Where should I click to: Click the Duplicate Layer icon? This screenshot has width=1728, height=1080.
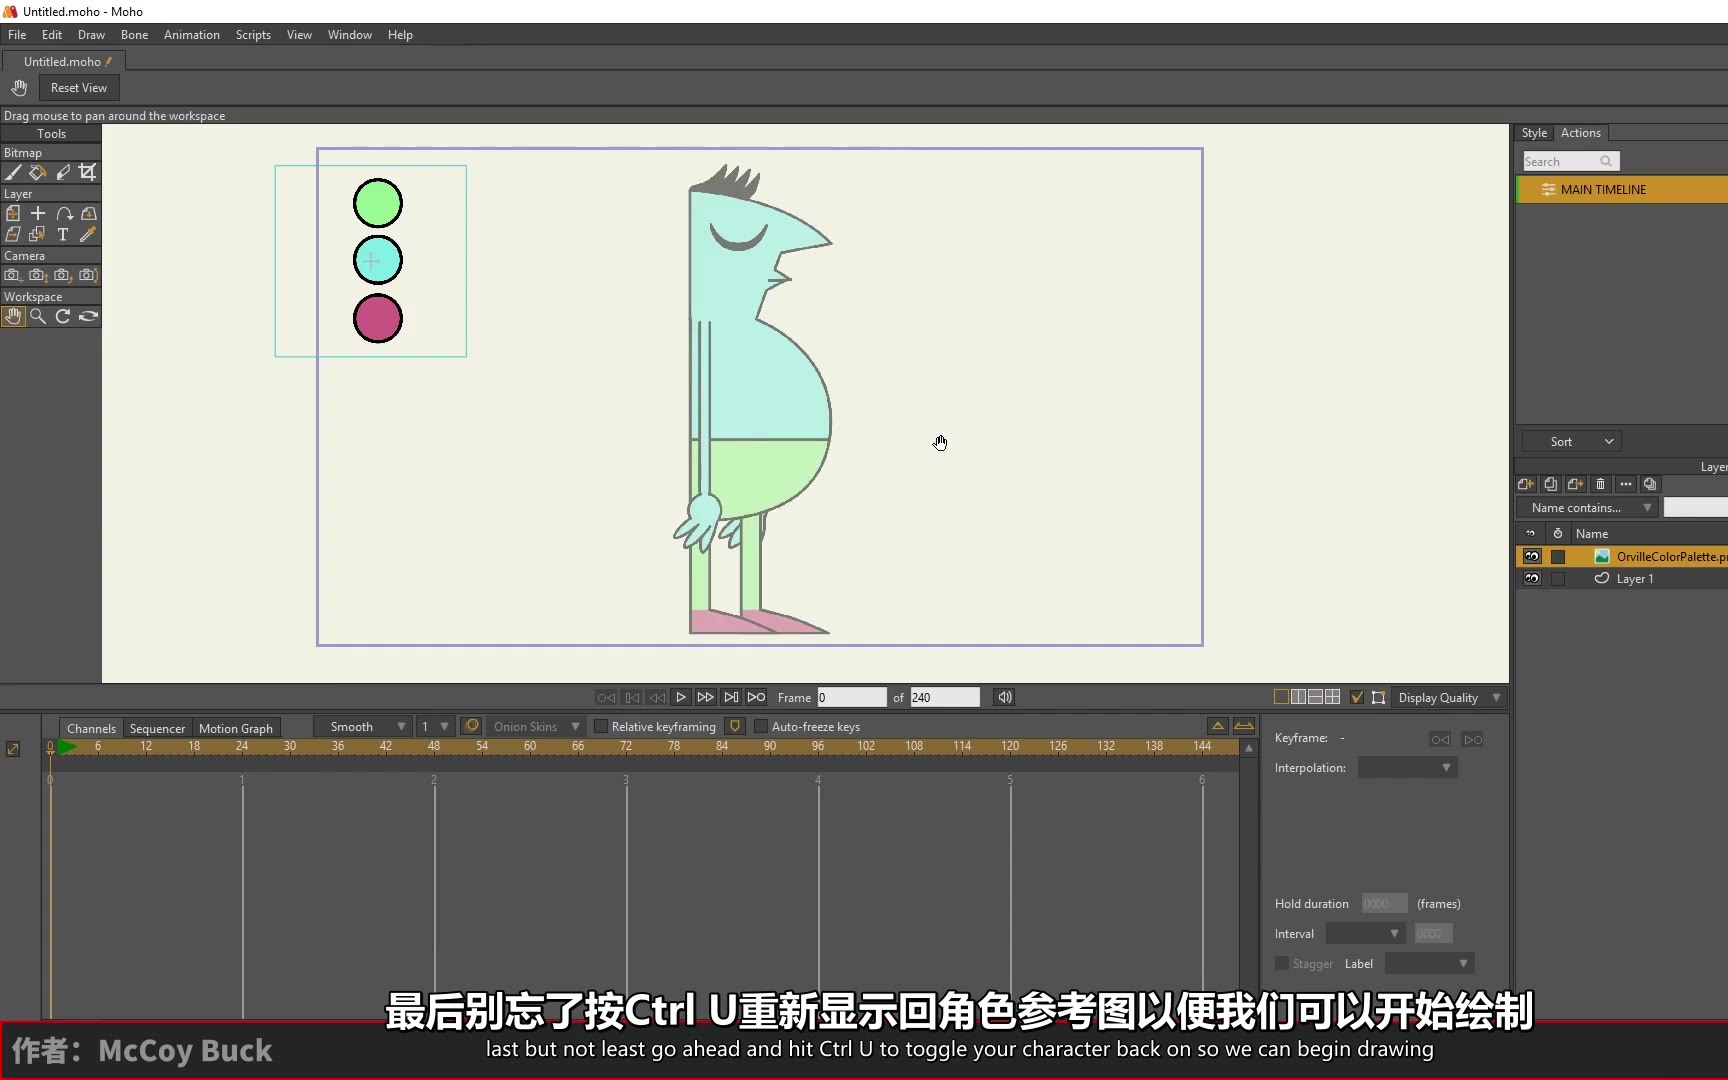(1550, 484)
